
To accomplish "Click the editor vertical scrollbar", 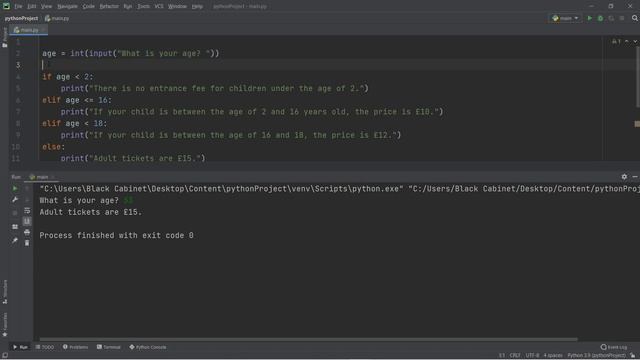I will click(638, 77).
